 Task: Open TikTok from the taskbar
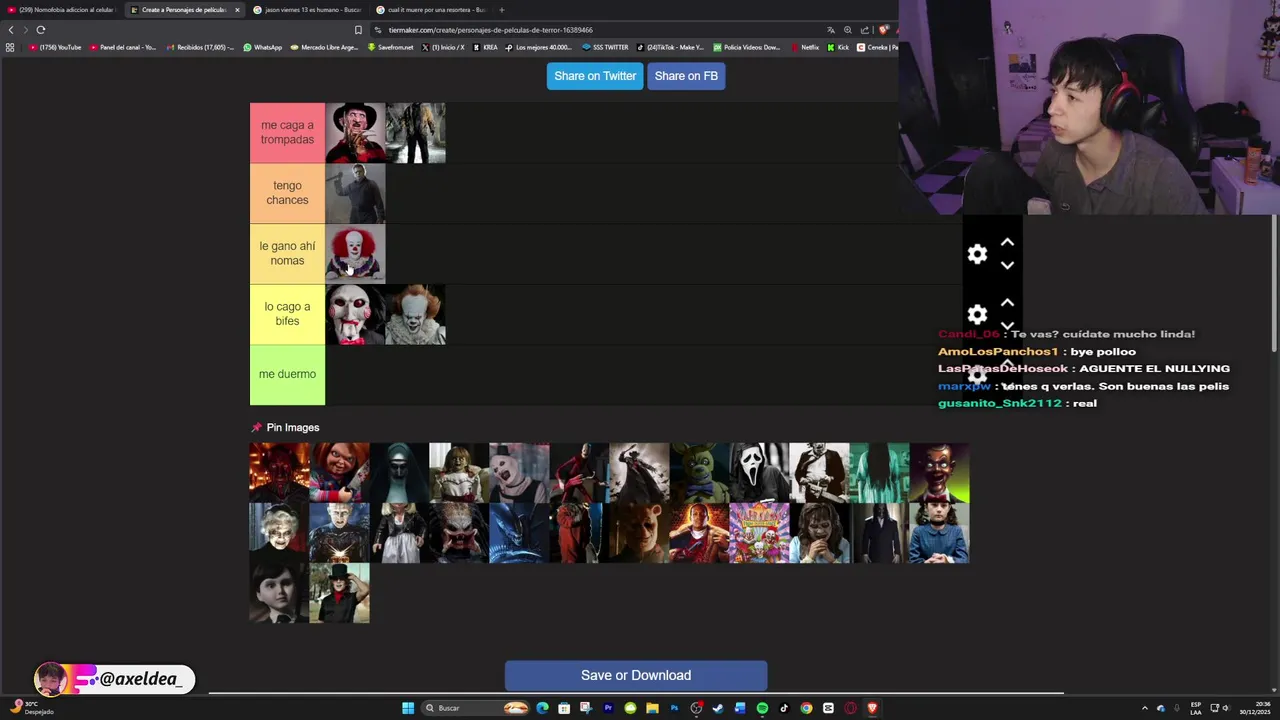tap(784, 708)
